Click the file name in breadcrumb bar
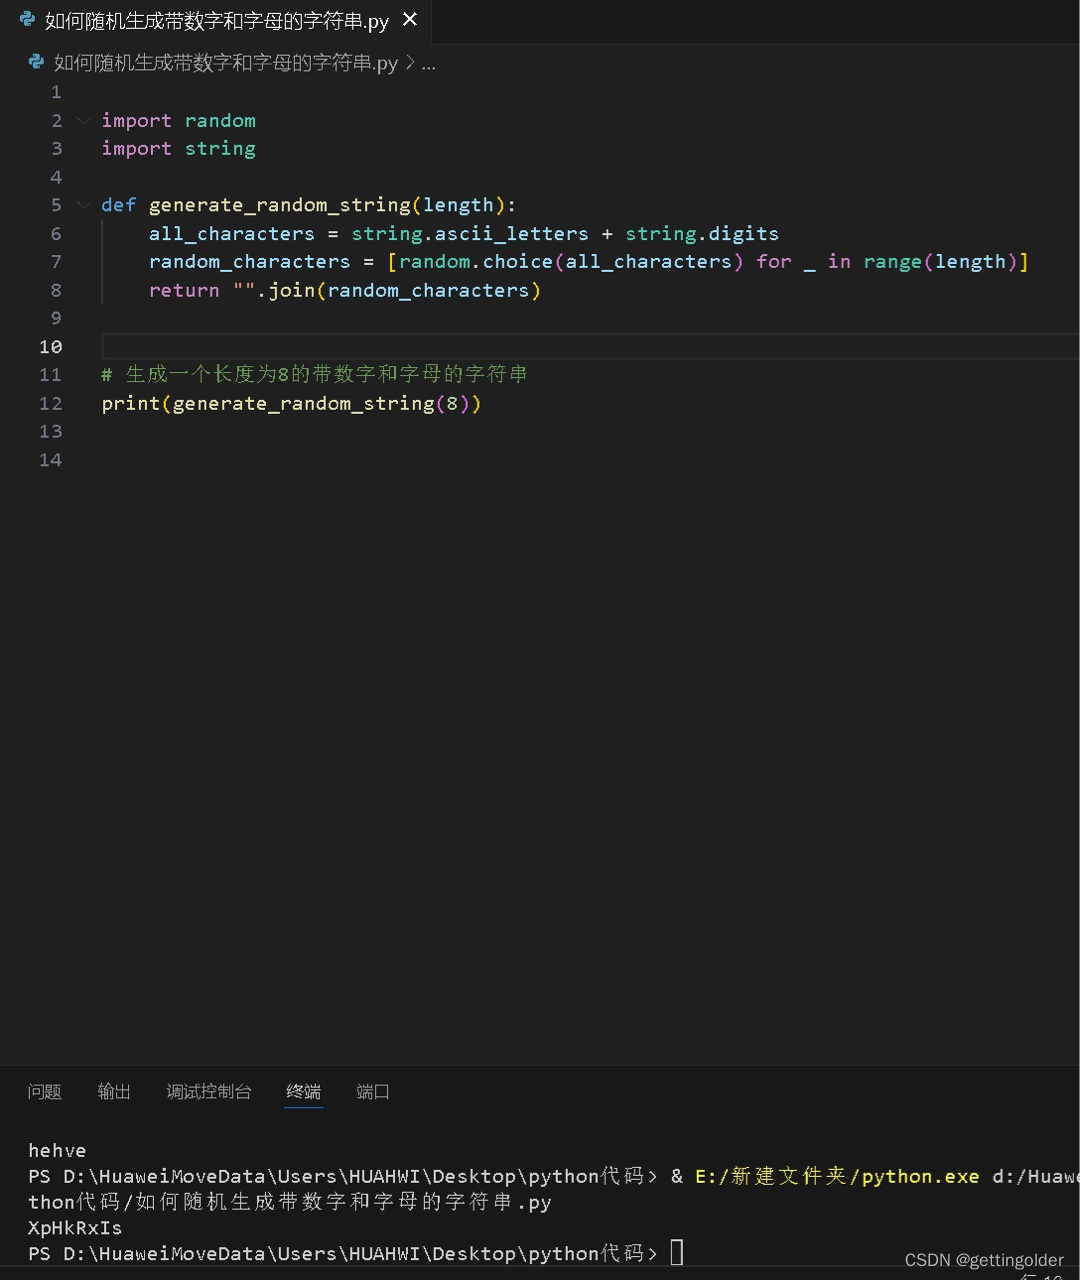 (226, 63)
